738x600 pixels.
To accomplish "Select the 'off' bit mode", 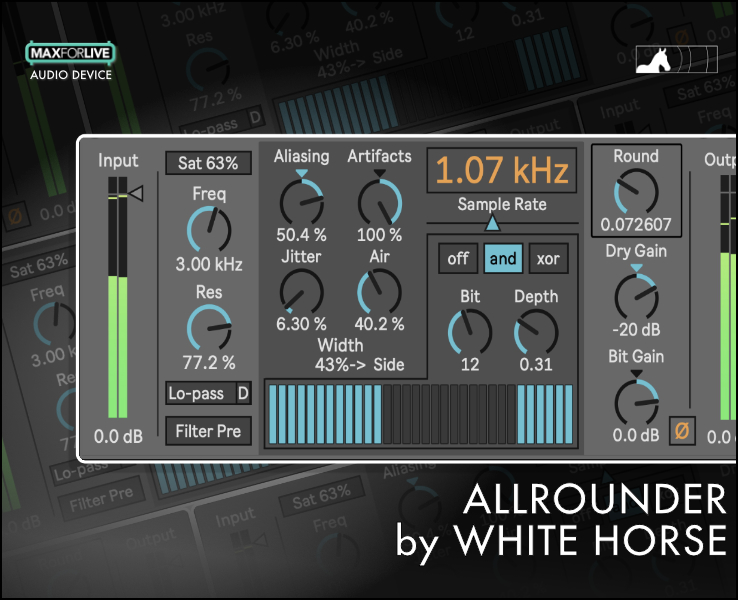I will (x=458, y=259).
